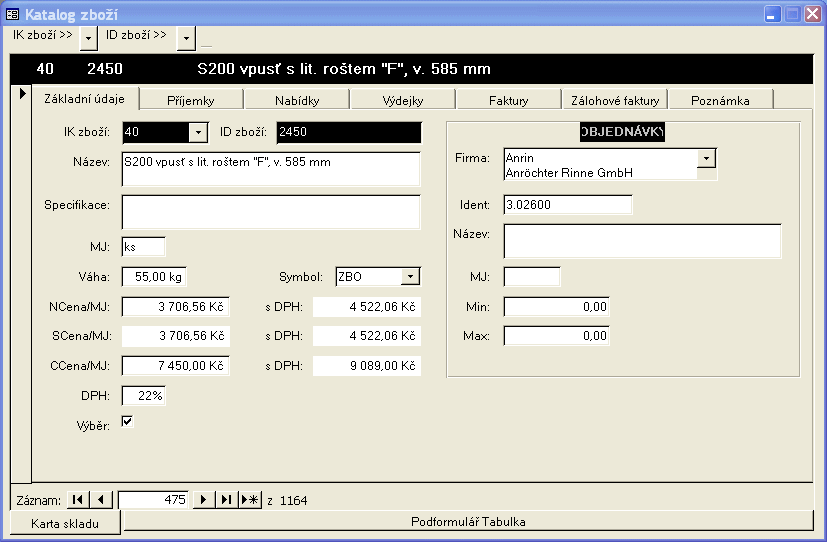Expand the Firma combo box
The height and width of the screenshot is (542, 827).
point(706,158)
